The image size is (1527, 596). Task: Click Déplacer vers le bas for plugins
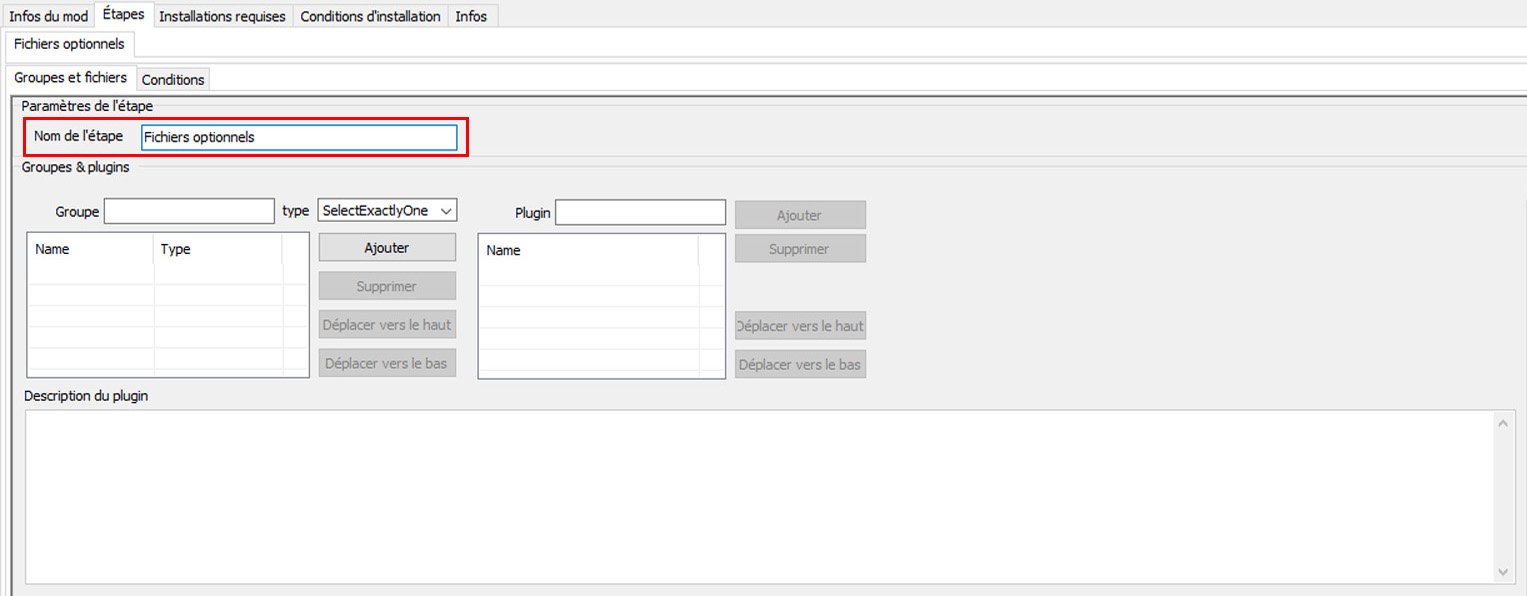point(800,365)
